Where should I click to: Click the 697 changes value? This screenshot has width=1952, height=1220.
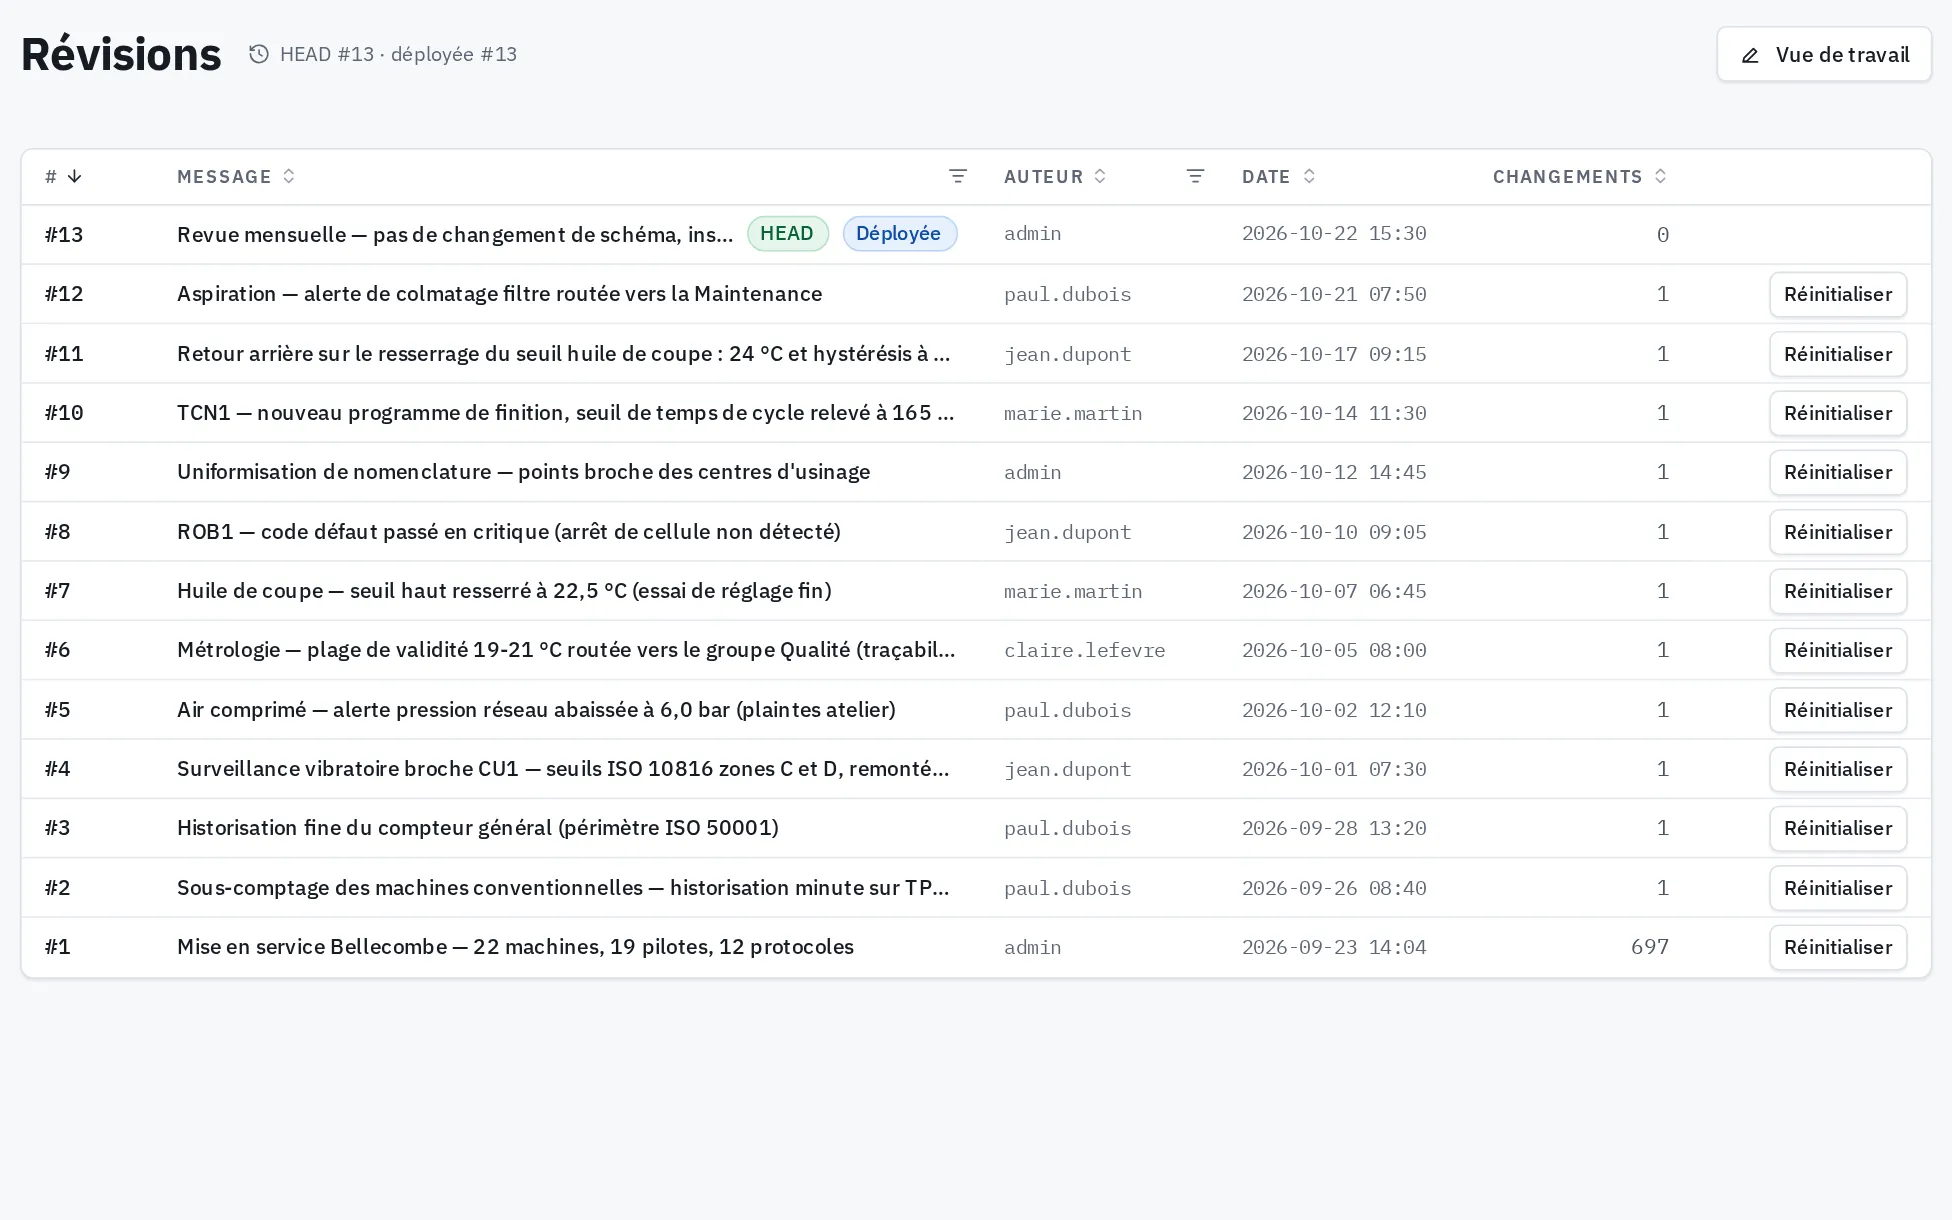click(x=1649, y=947)
